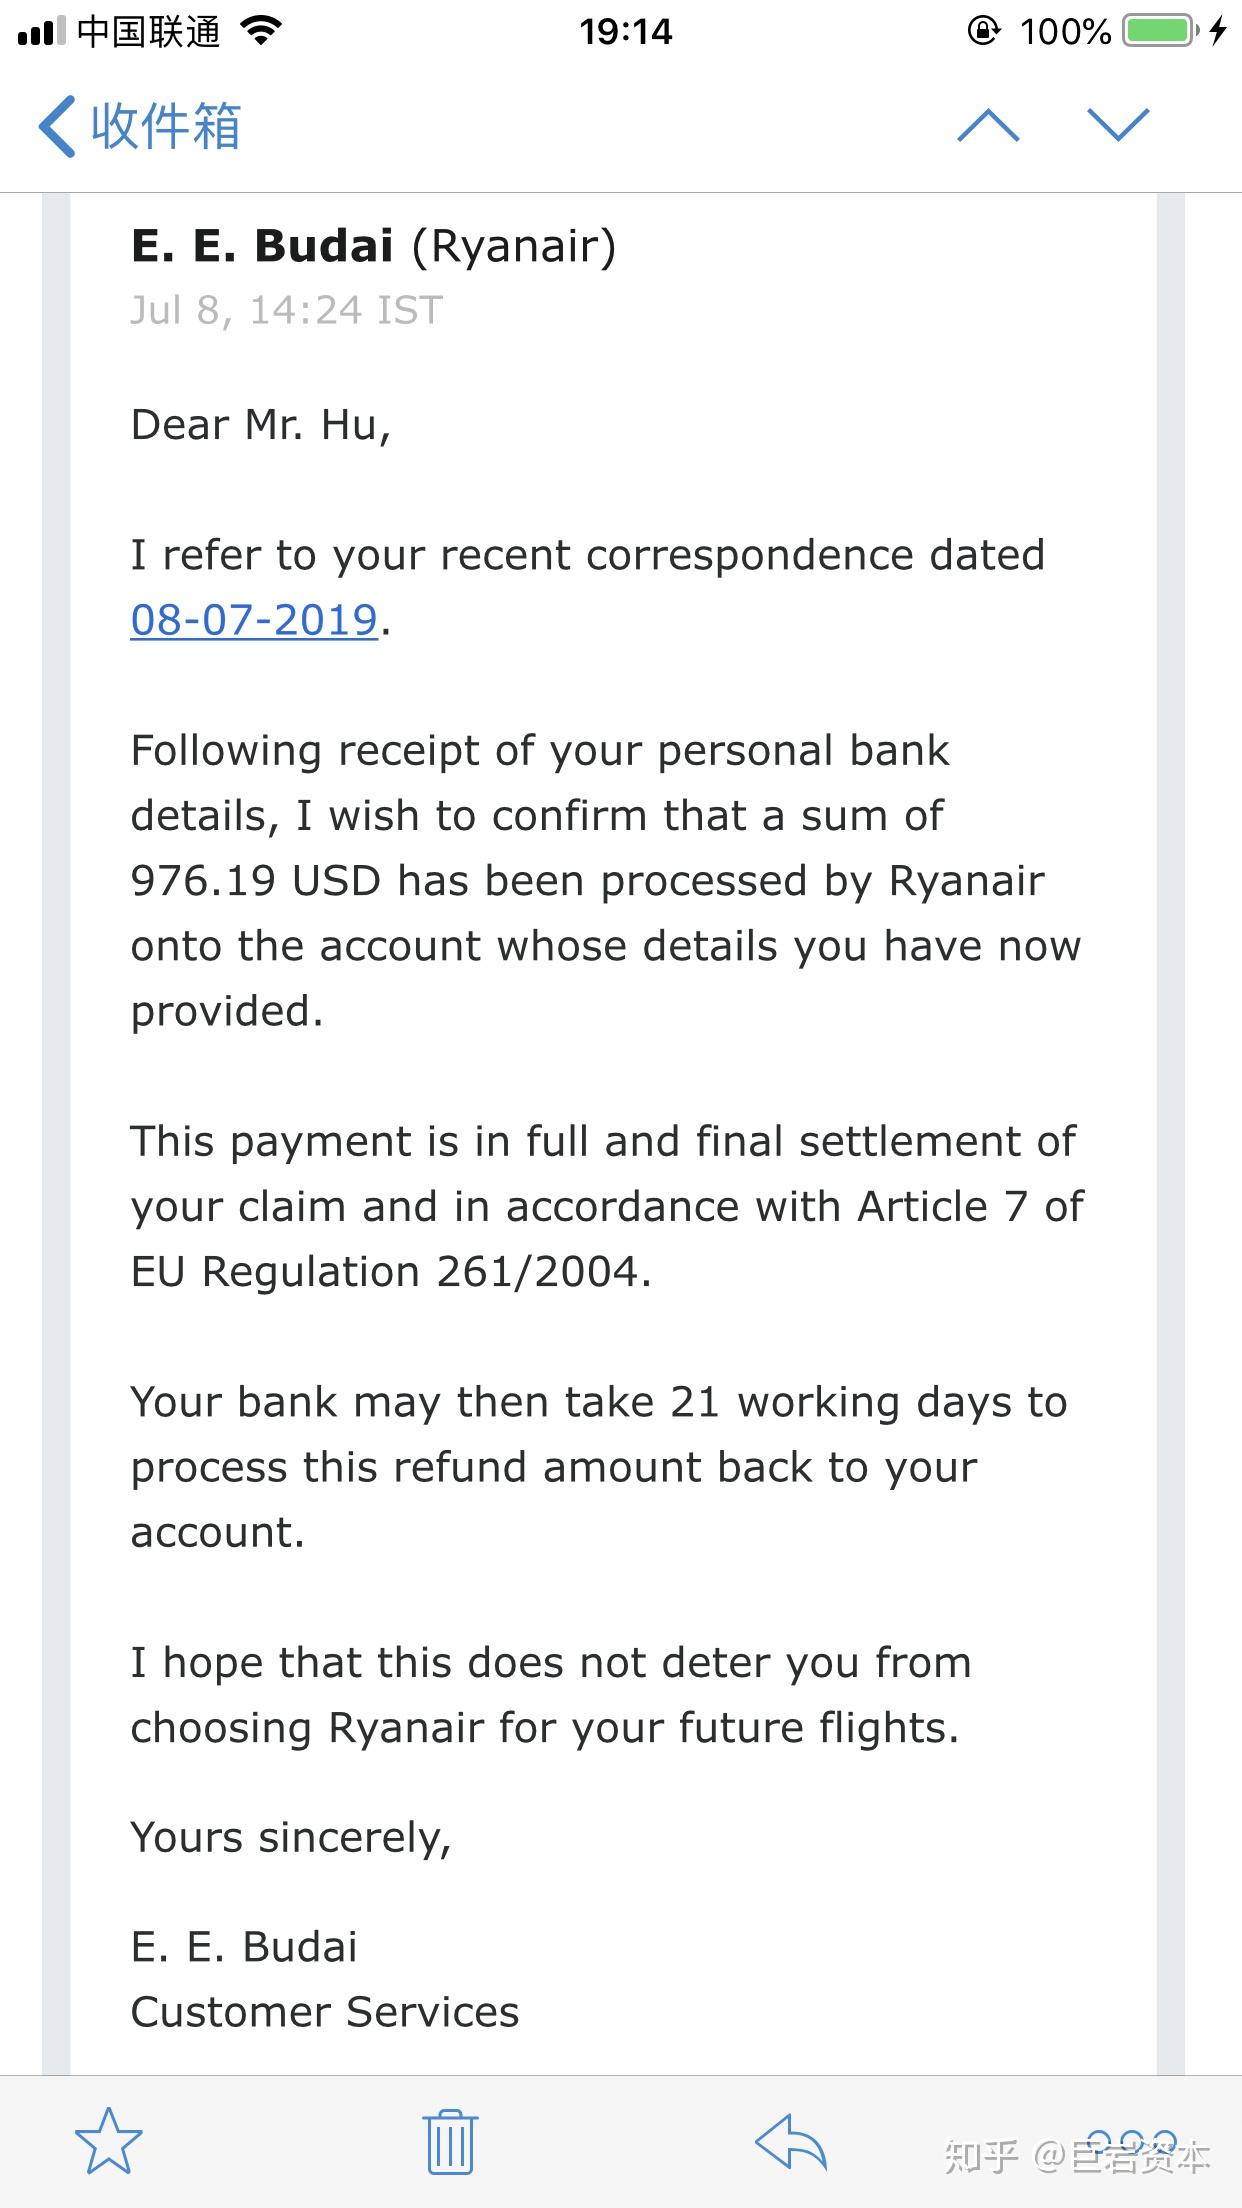Screen dimensions: 1242x2208
Task: Tap the 100% battery percentage text
Action: (x=1065, y=32)
